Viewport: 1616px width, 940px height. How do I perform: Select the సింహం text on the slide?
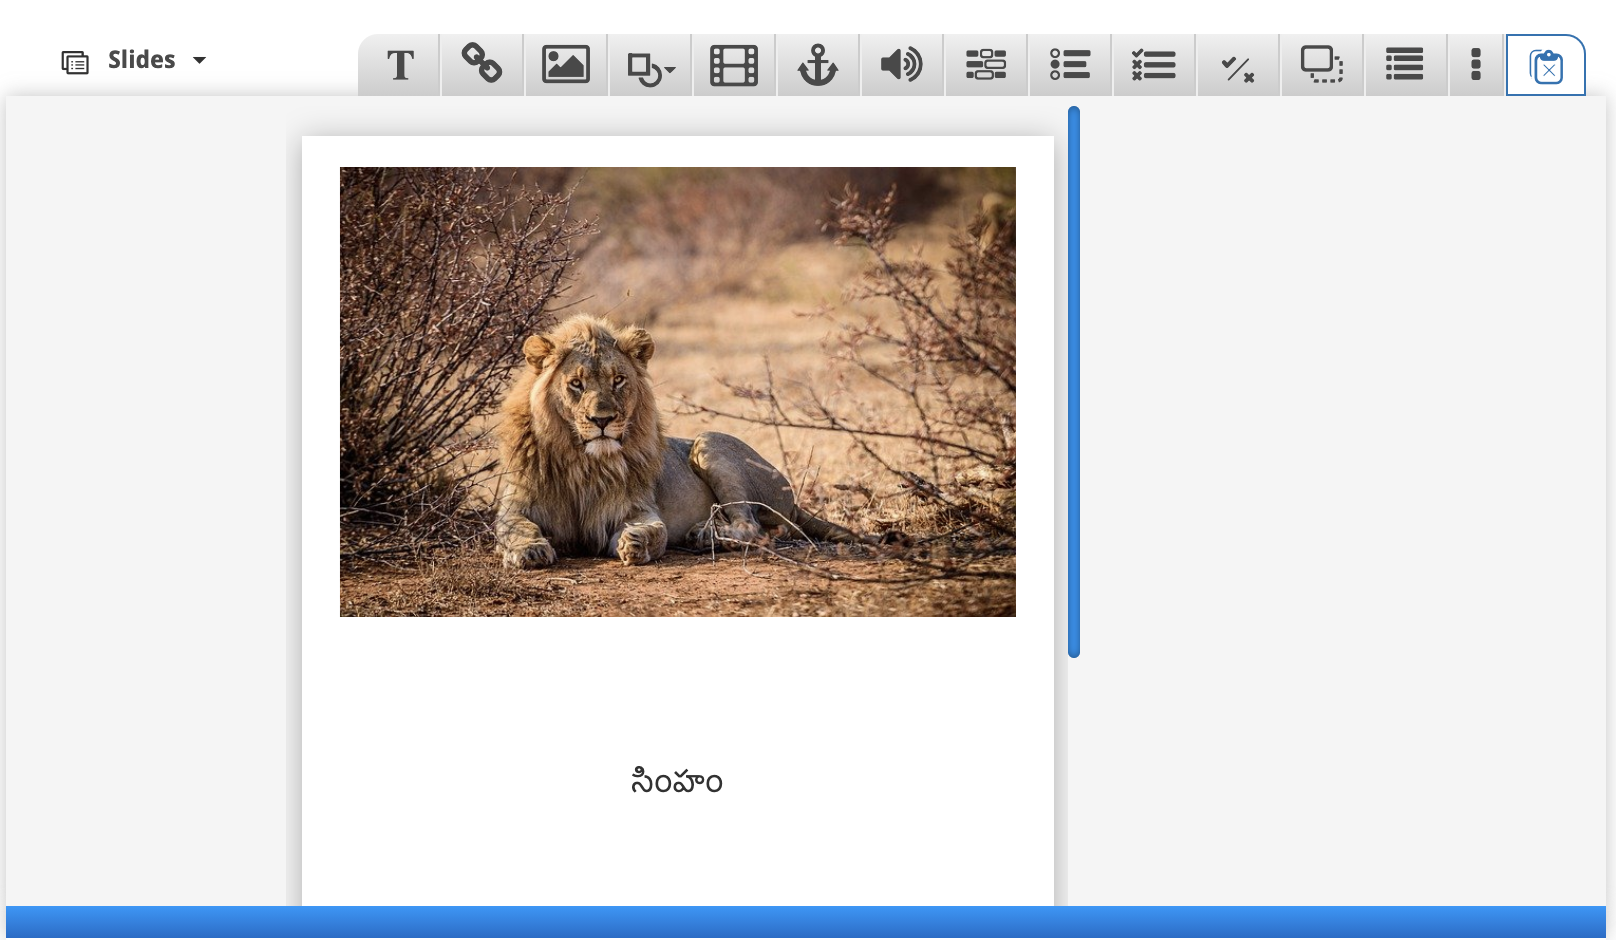677,782
